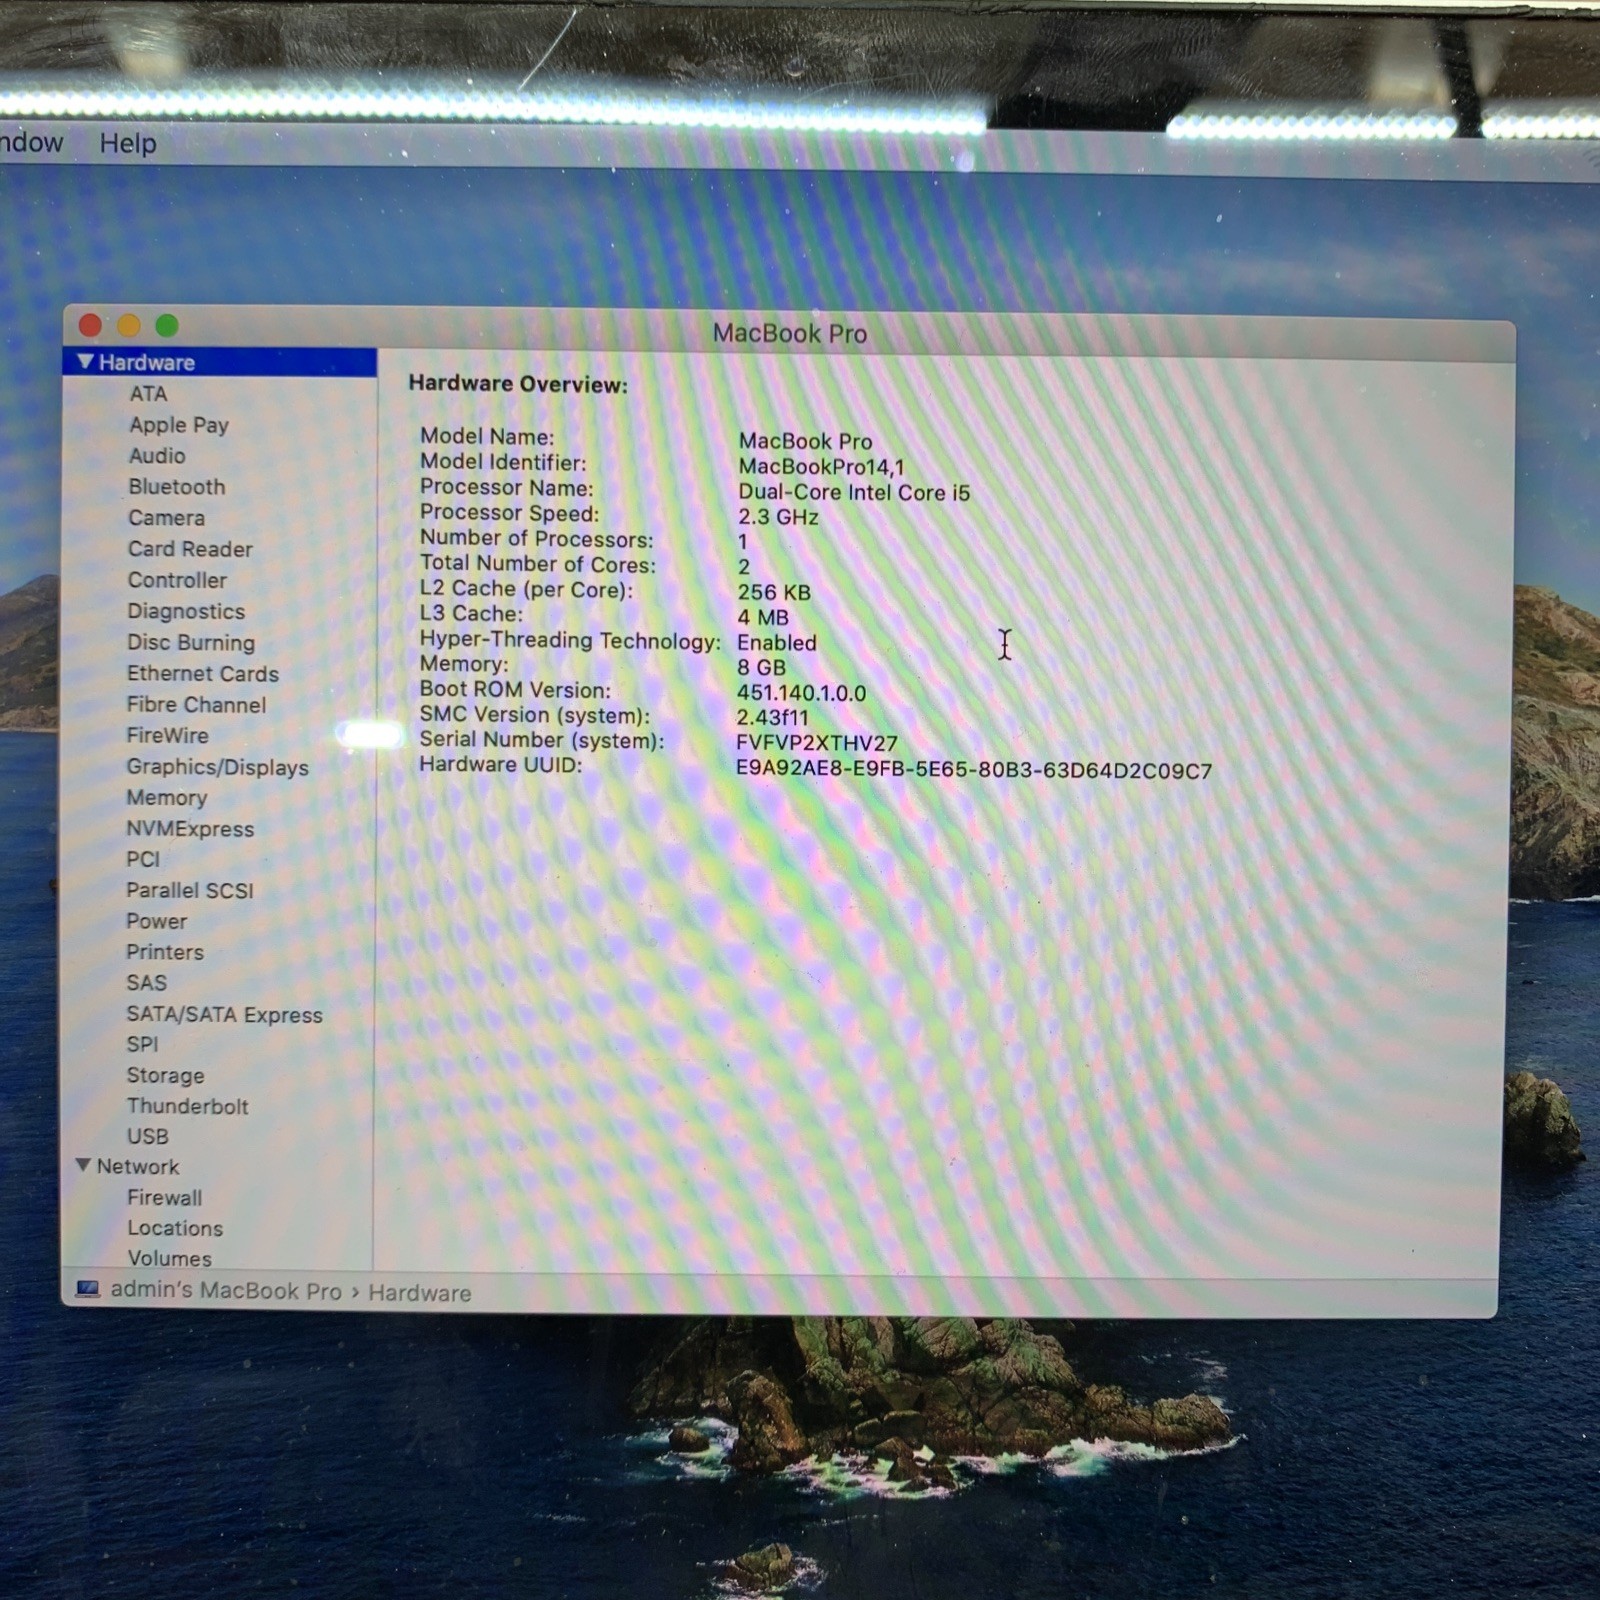The width and height of the screenshot is (1600, 1600).
Task: Select Controller in the sidebar
Action: pos(177,580)
